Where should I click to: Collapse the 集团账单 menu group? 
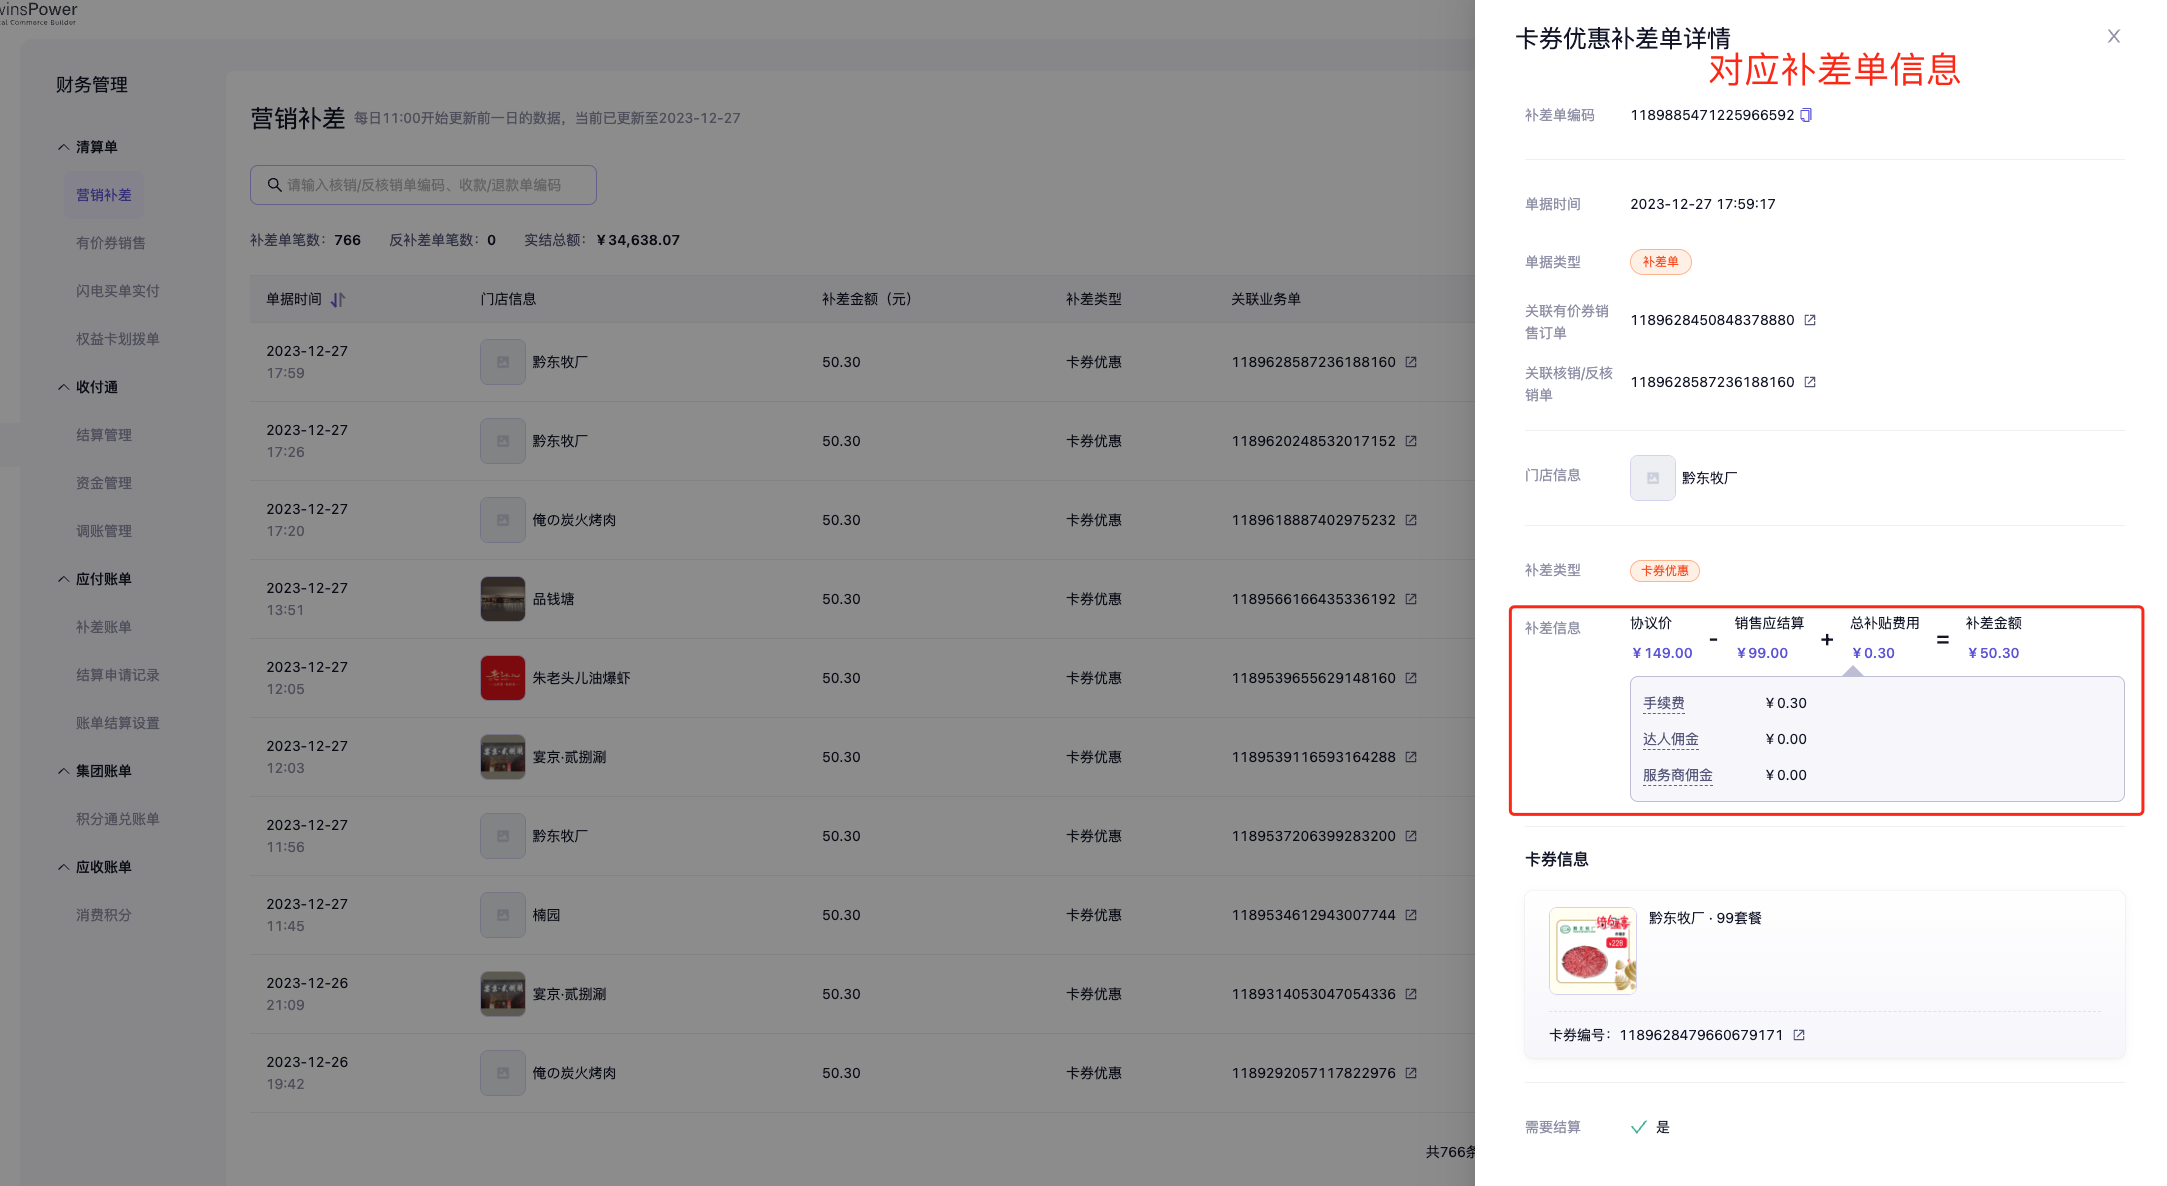point(64,771)
